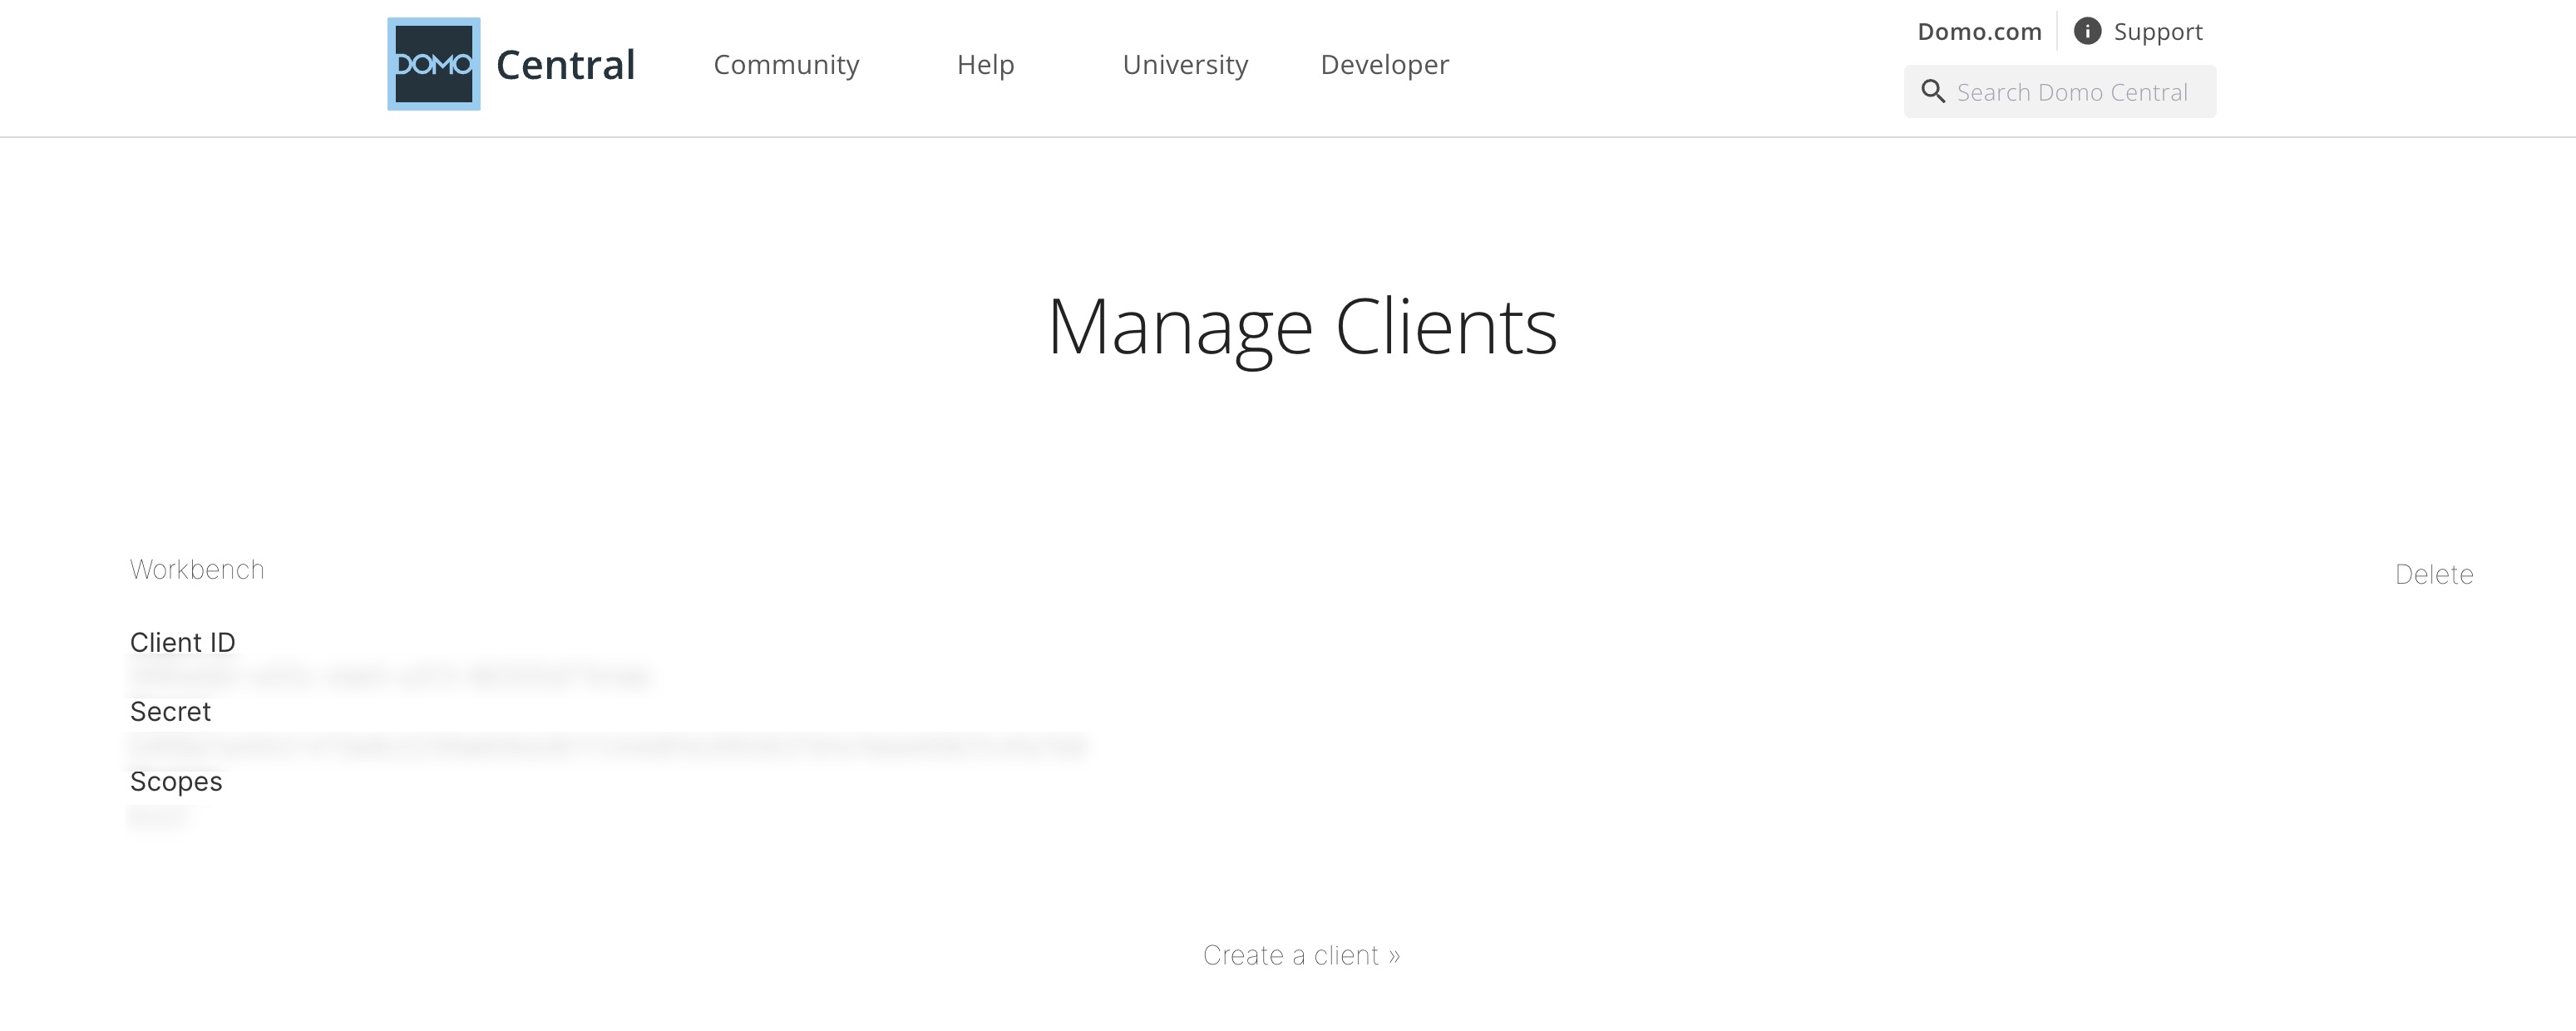The width and height of the screenshot is (2576, 1031).
Task: Open the Developer menu
Action: click(x=1385, y=64)
